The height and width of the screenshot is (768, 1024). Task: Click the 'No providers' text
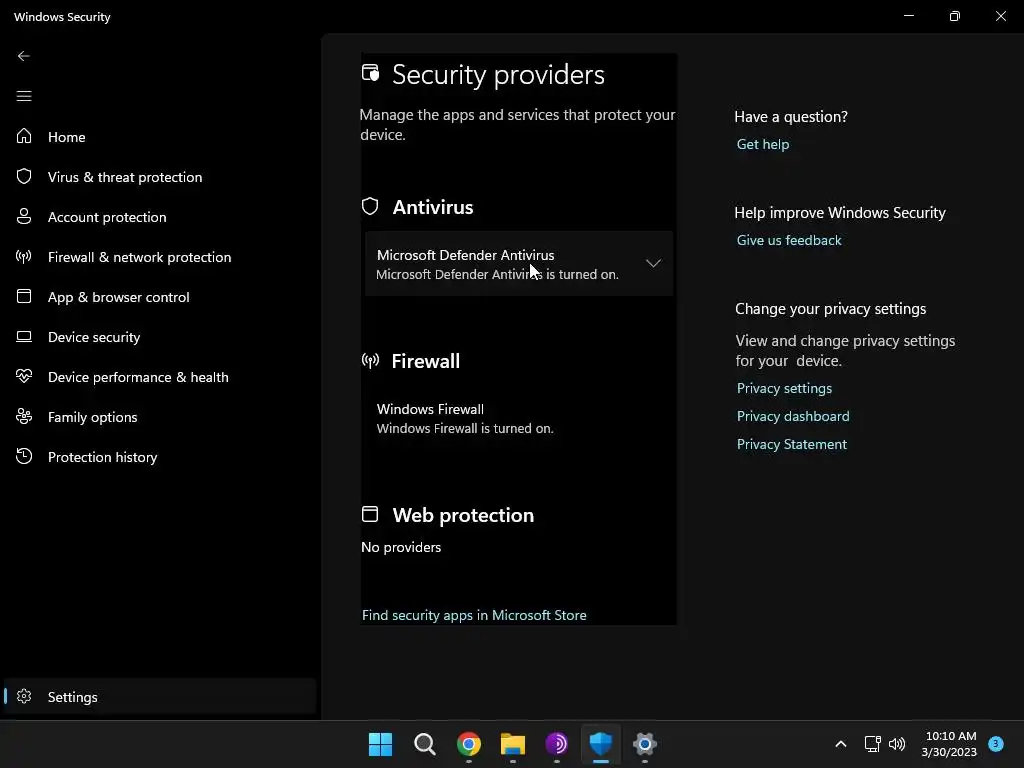pos(401,547)
